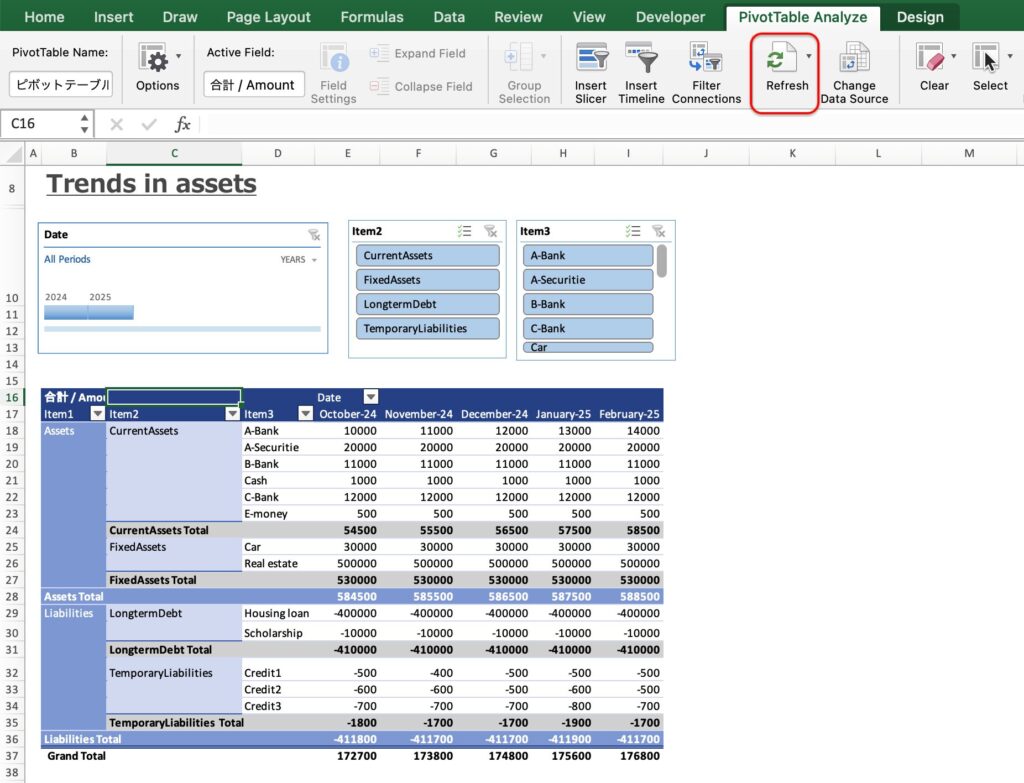Viewport: 1024px width, 783px height.
Task: Click the PivotTable Name input field
Action: click(61, 85)
